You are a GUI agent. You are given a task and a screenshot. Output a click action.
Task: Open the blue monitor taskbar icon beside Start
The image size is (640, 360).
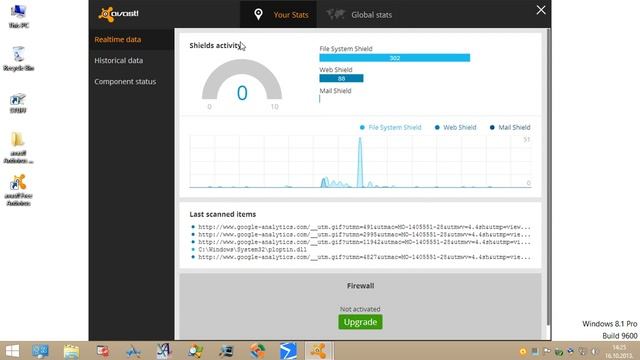click(40, 351)
